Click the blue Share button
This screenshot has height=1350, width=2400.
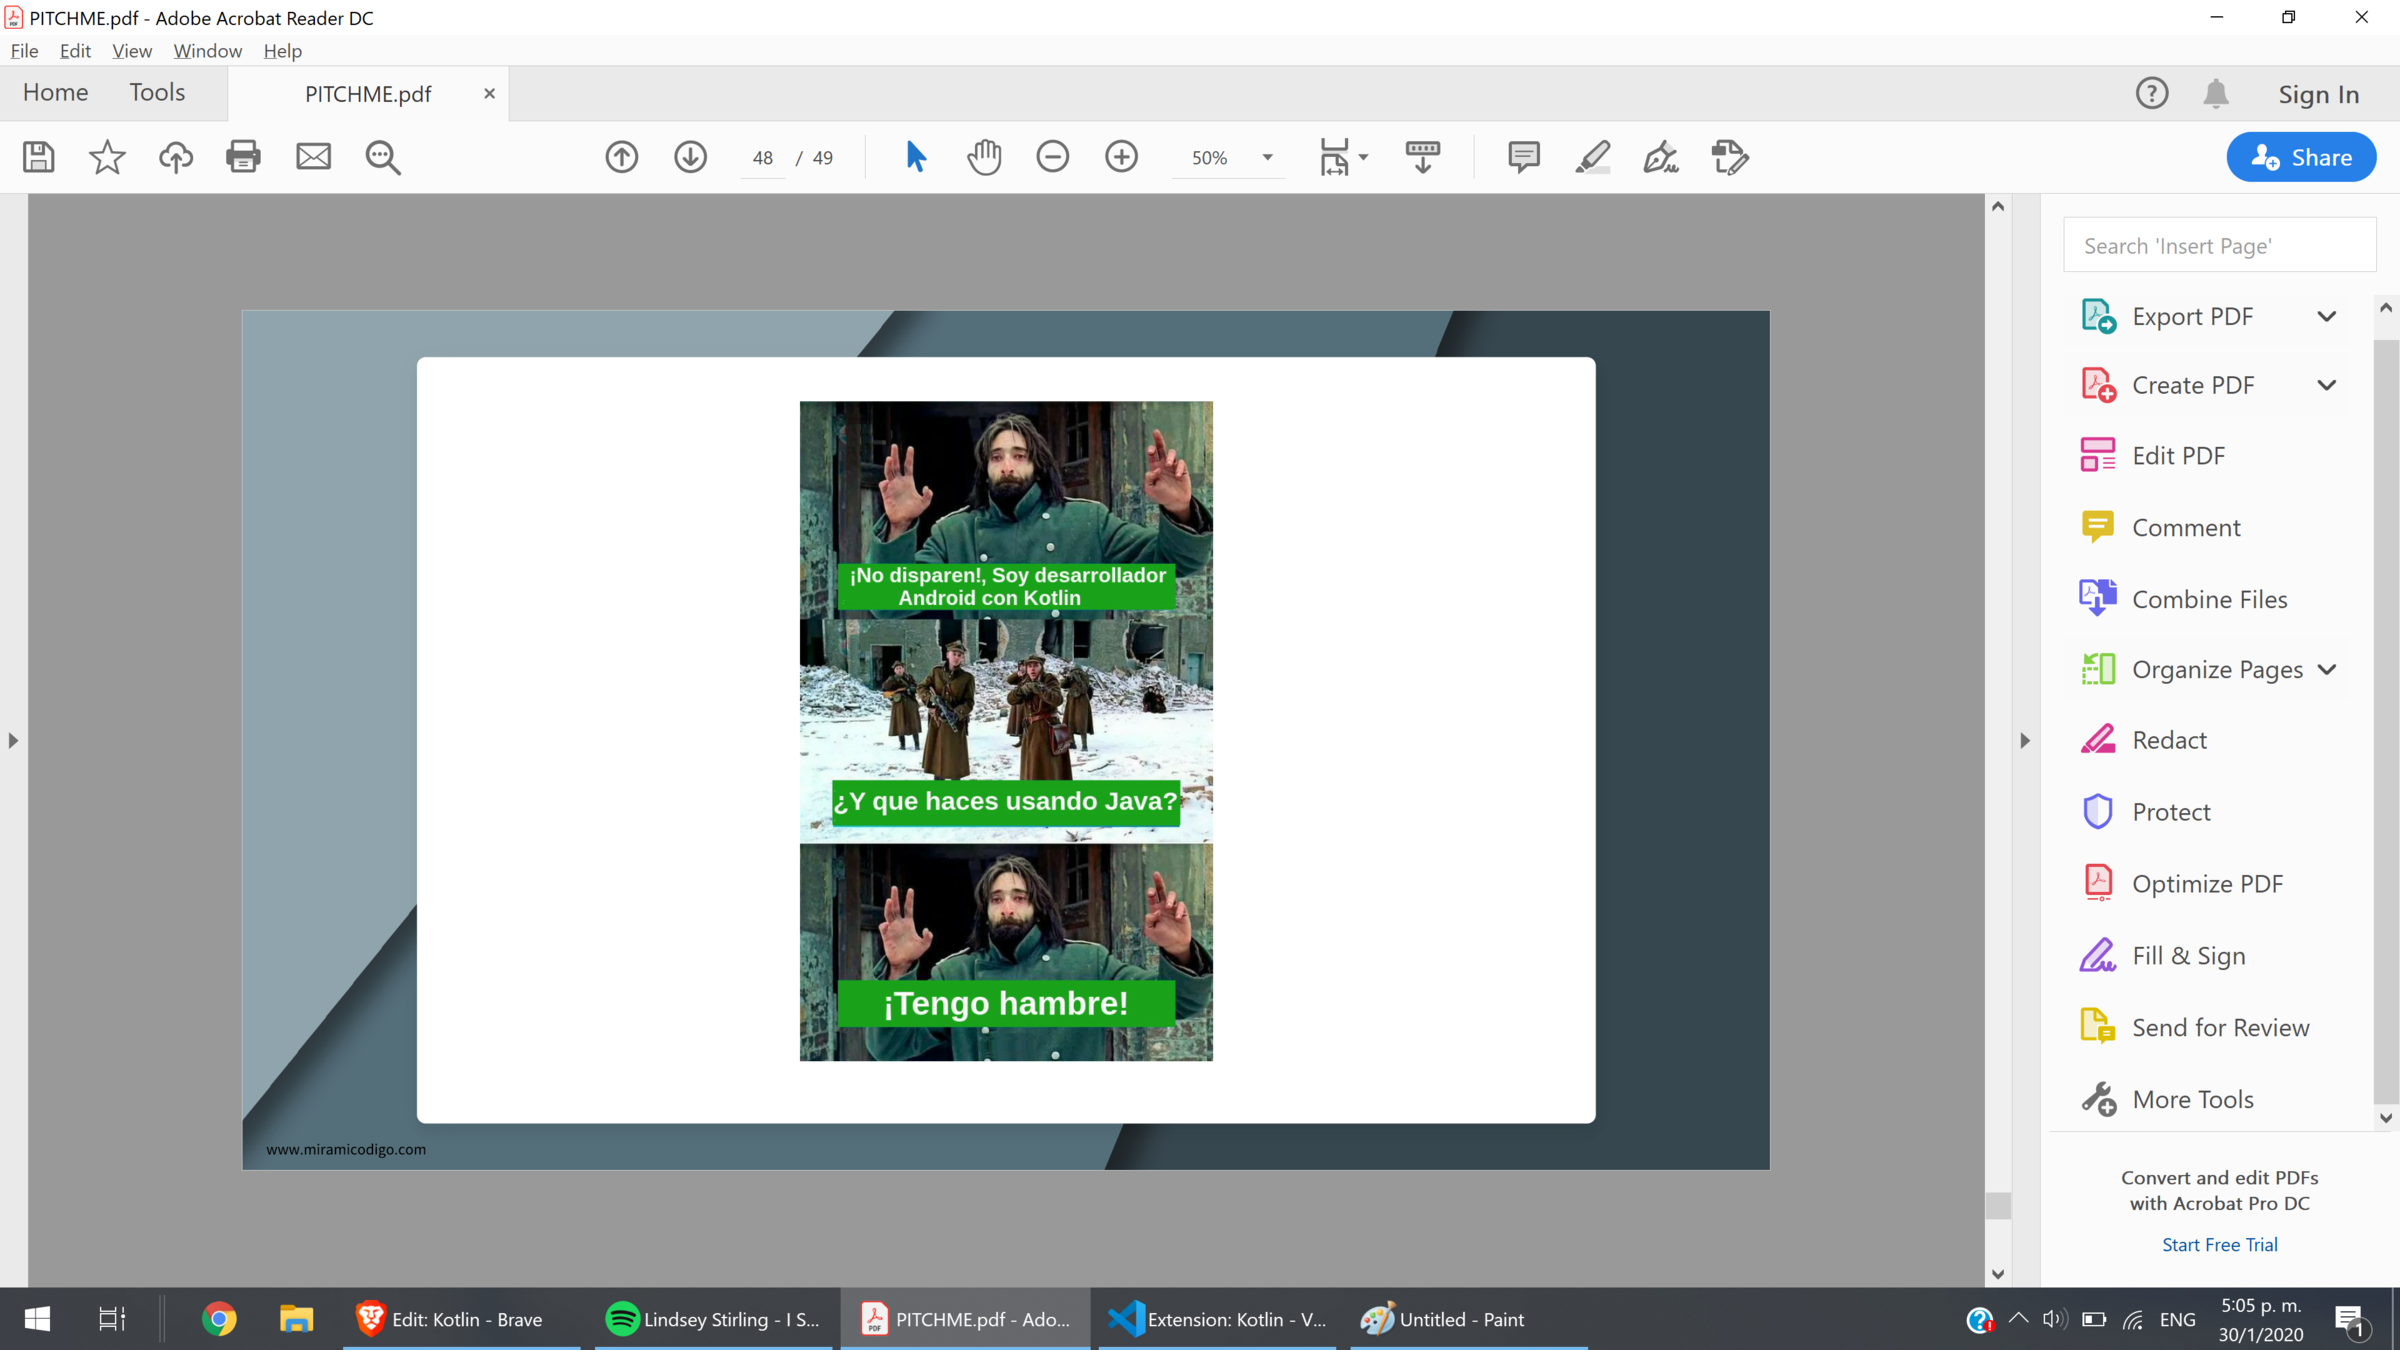point(2300,157)
